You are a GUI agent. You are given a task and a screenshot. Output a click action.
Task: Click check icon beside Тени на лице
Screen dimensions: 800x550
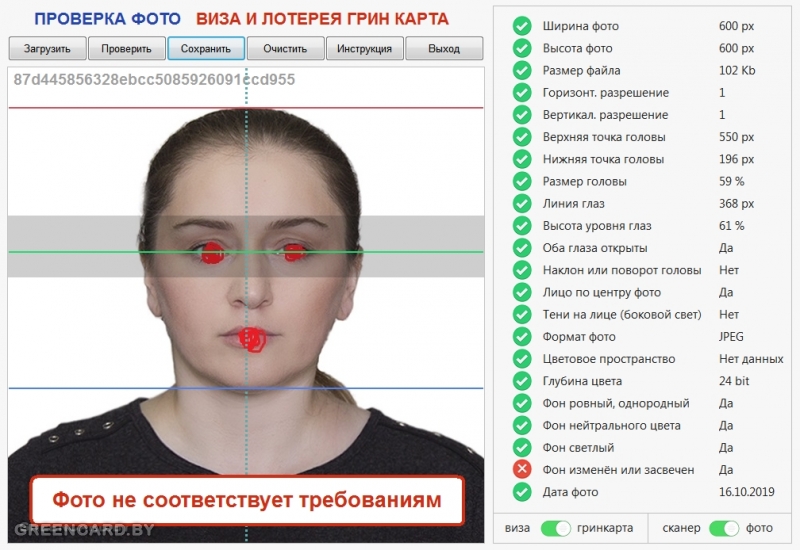(522, 314)
